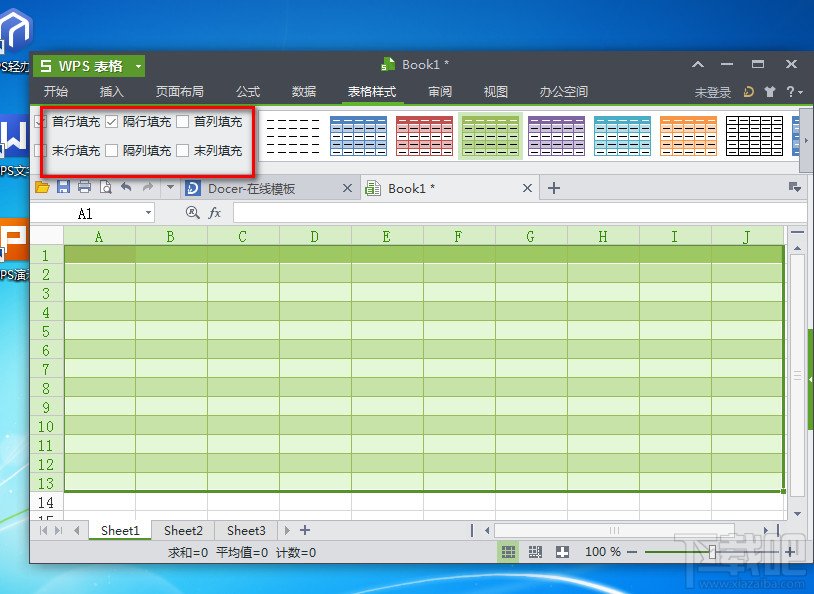Open print preview icon
This screenshot has width=814, height=594.
[105, 187]
